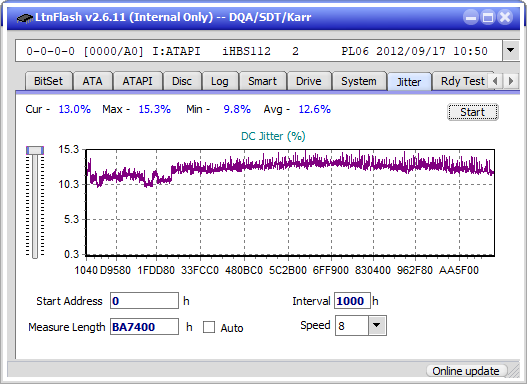The image size is (527, 384).
Task: Focus the Start Address field
Action: click(x=145, y=301)
